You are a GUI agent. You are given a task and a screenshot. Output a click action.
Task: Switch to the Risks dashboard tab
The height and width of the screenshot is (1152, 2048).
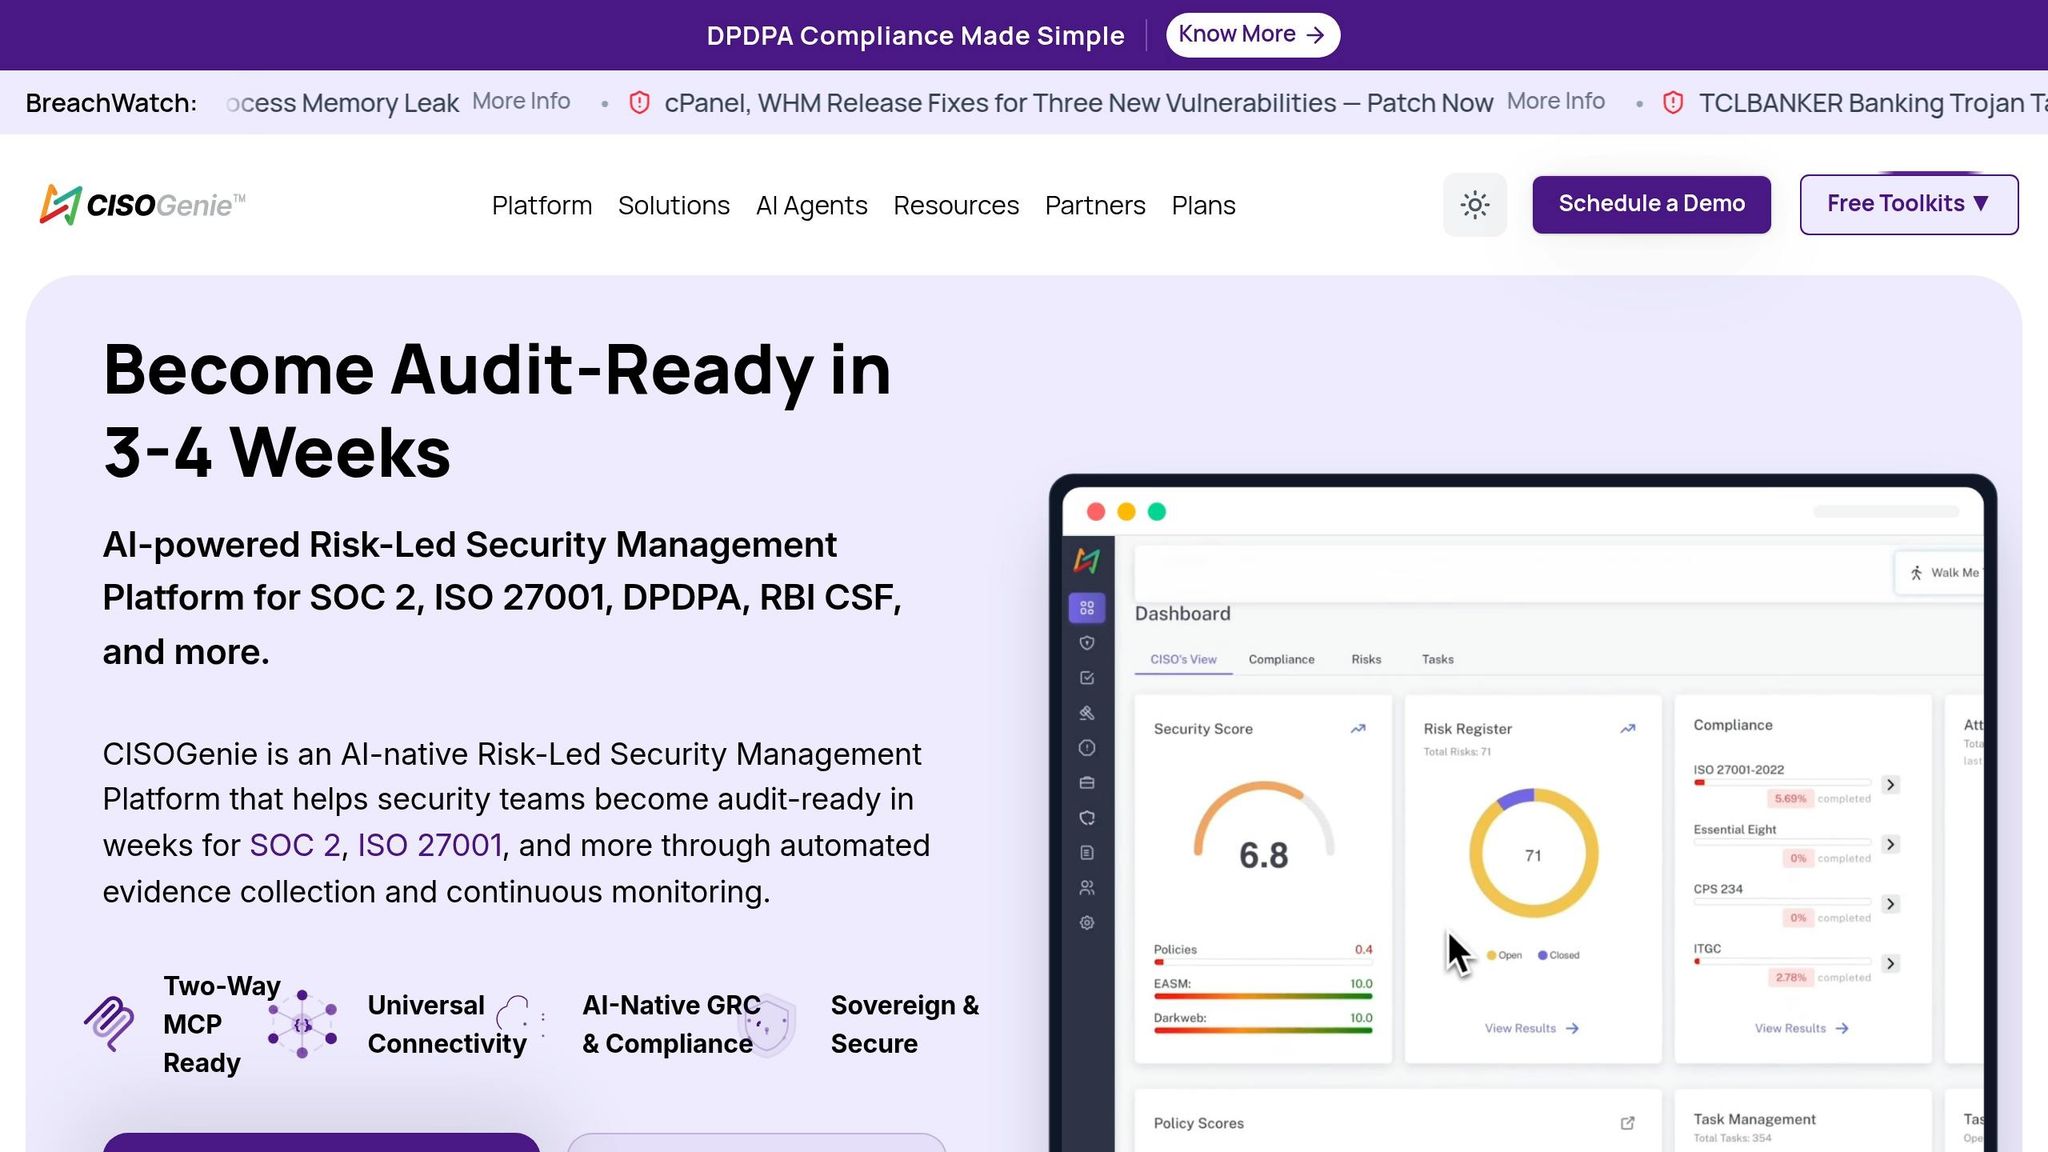pyautogui.click(x=1366, y=660)
